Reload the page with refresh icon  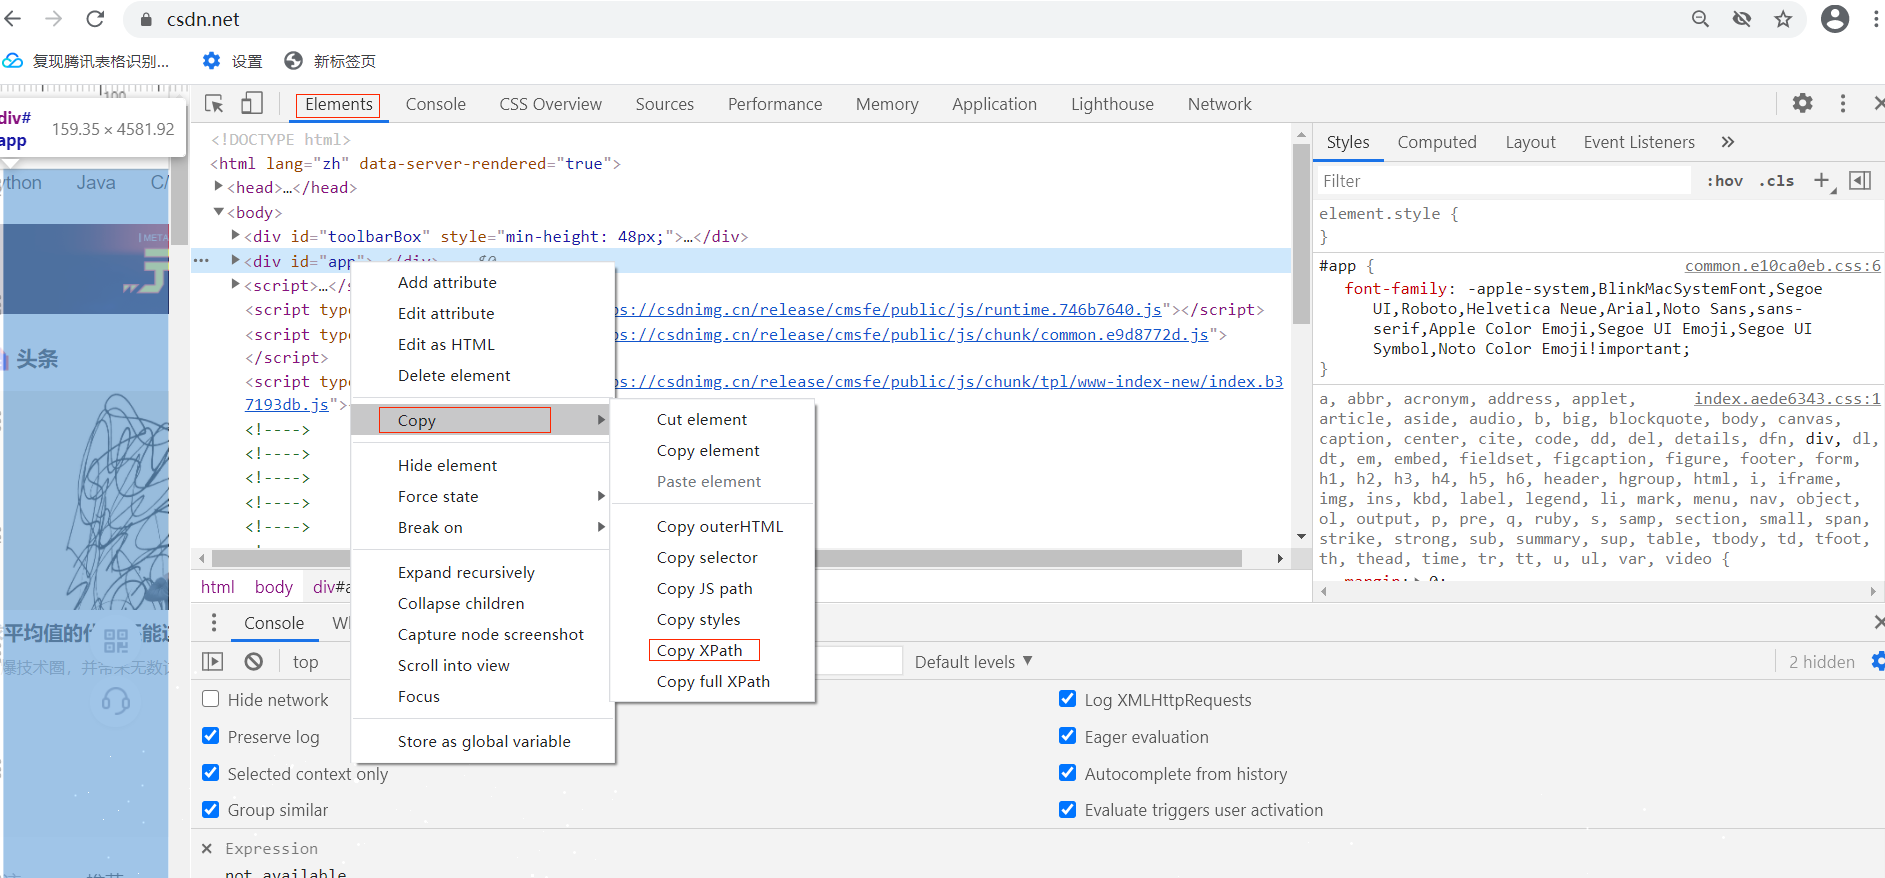[95, 19]
